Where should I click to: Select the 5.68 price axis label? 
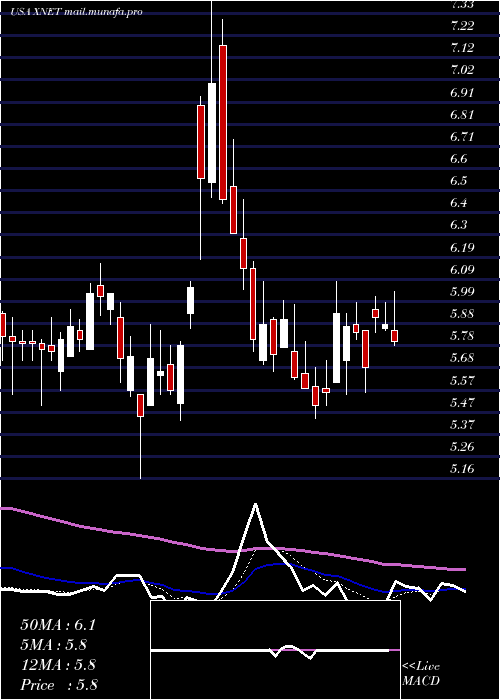pos(462,358)
